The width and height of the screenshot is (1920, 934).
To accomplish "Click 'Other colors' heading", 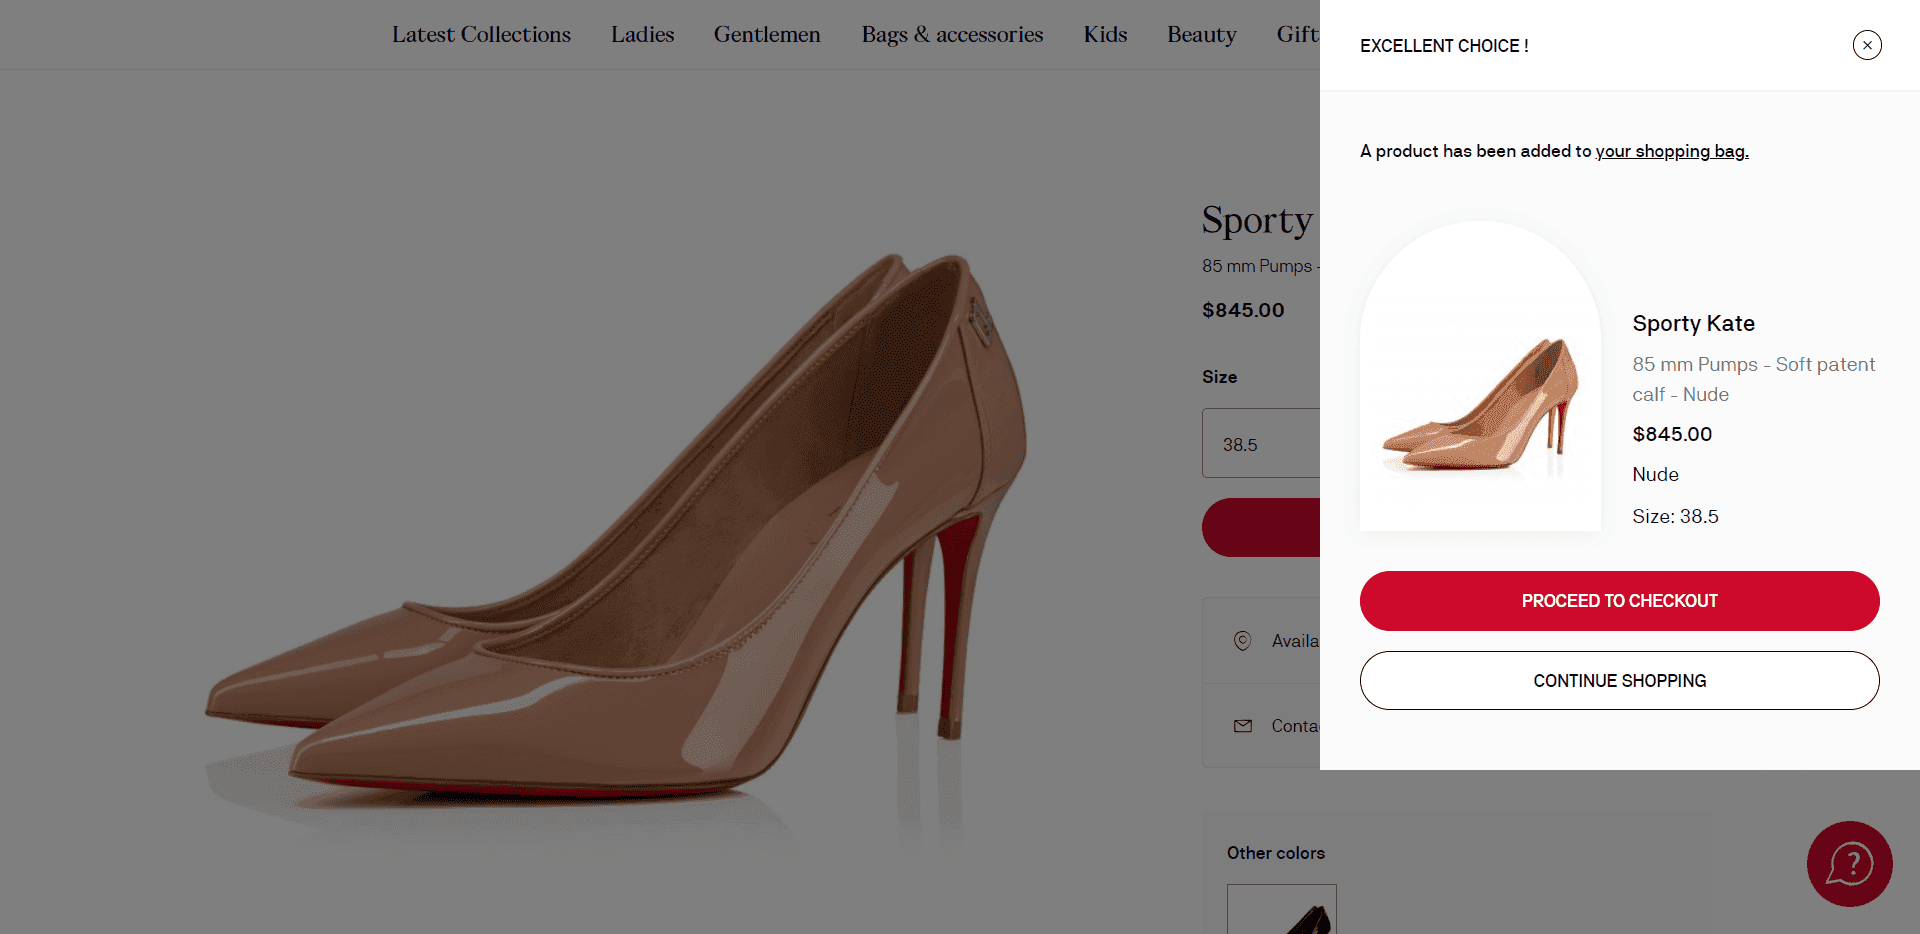I will point(1275,853).
